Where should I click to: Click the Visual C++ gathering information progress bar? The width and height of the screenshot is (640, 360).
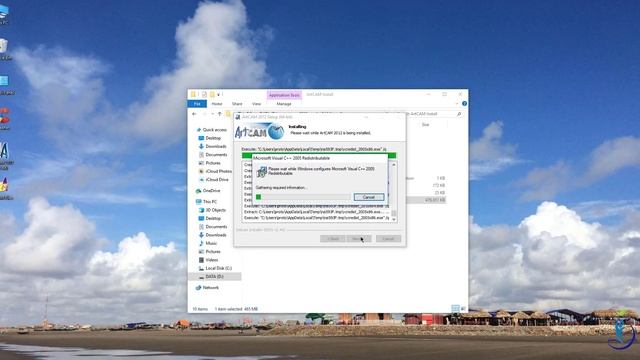click(303, 197)
